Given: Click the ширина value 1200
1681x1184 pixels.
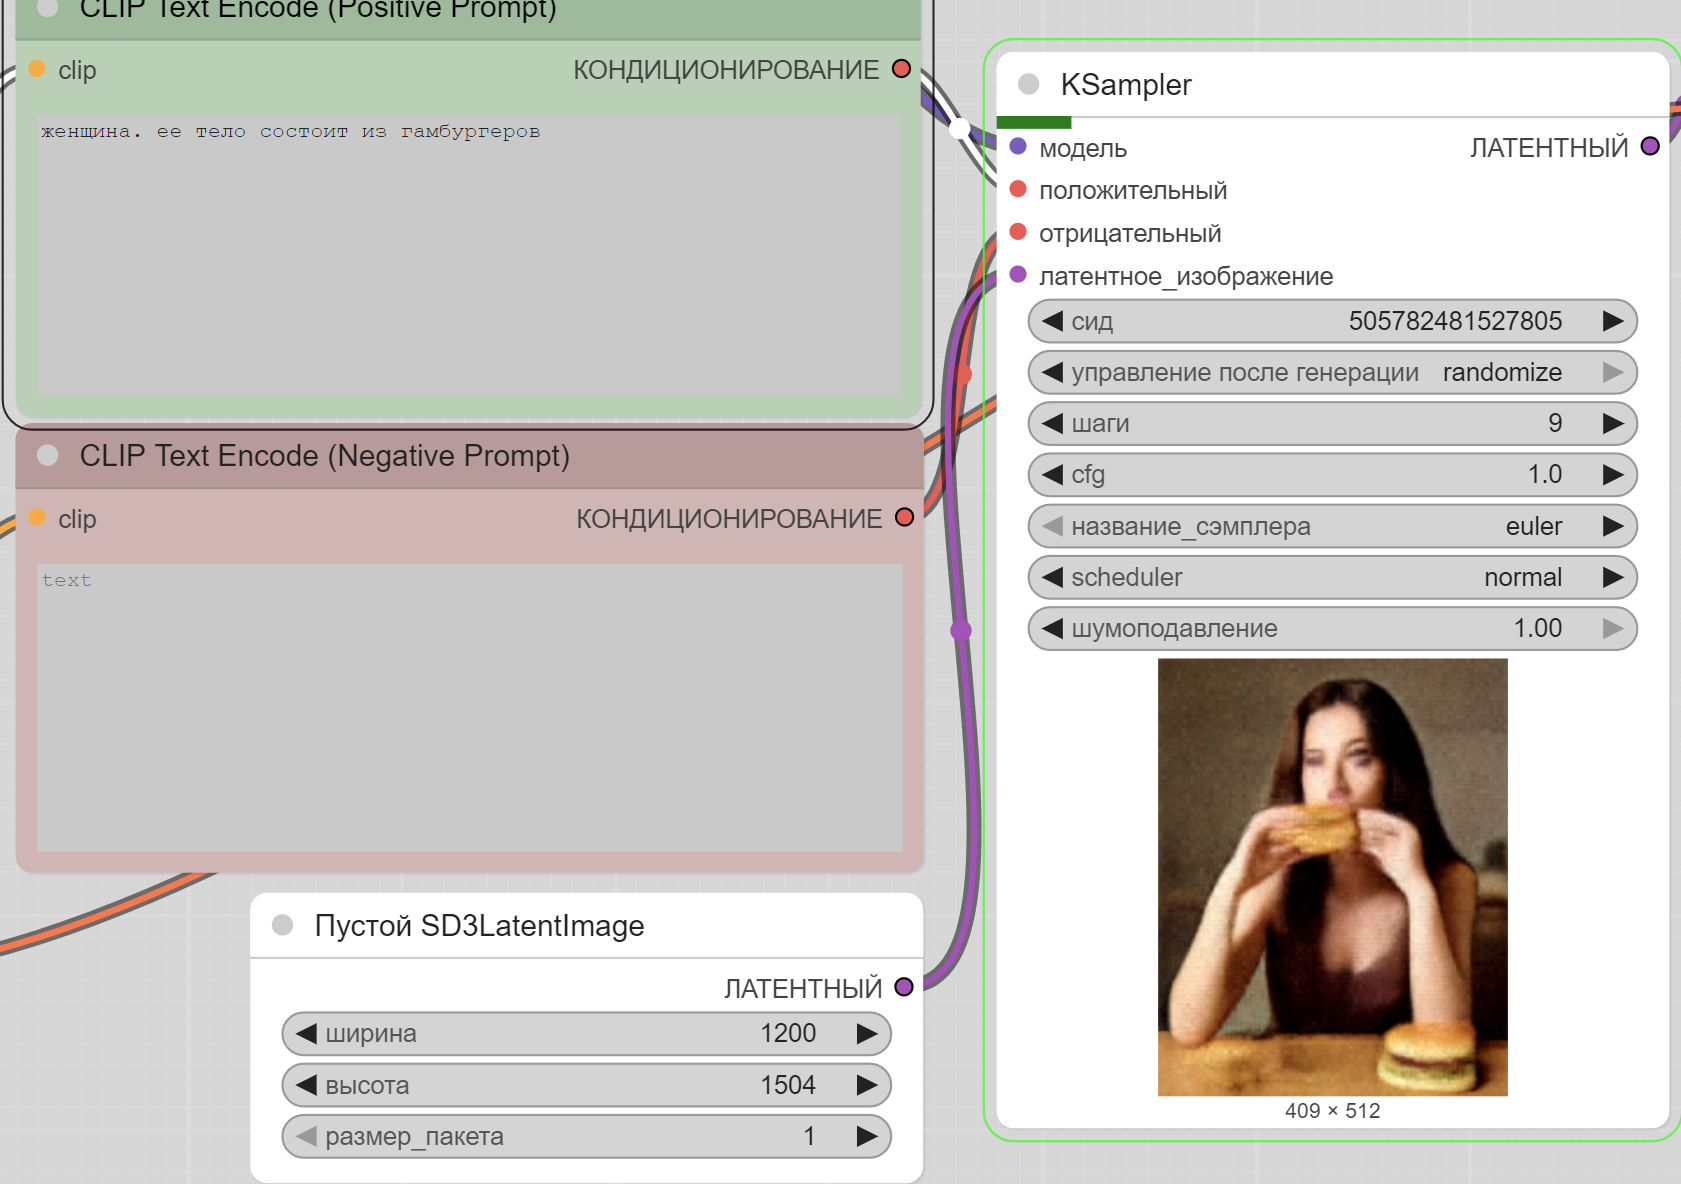Looking at the screenshot, I should point(788,1033).
